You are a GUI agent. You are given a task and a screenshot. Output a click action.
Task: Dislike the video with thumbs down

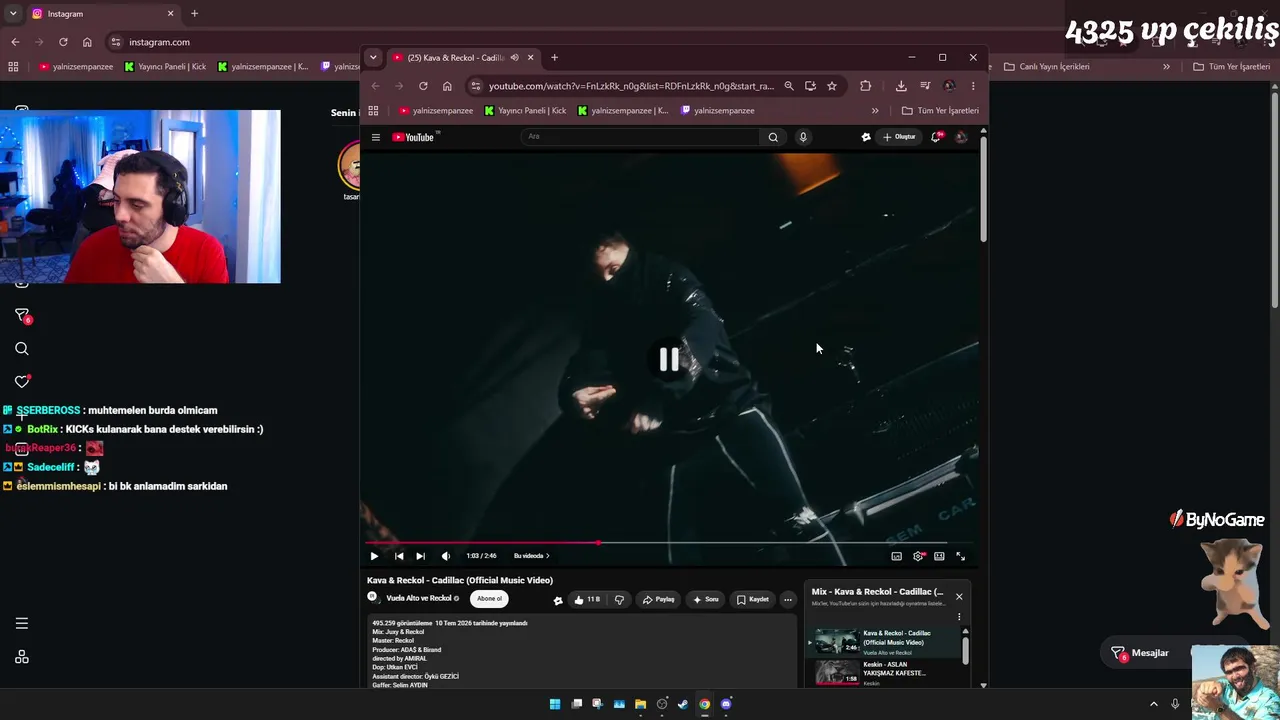pyautogui.click(x=619, y=600)
